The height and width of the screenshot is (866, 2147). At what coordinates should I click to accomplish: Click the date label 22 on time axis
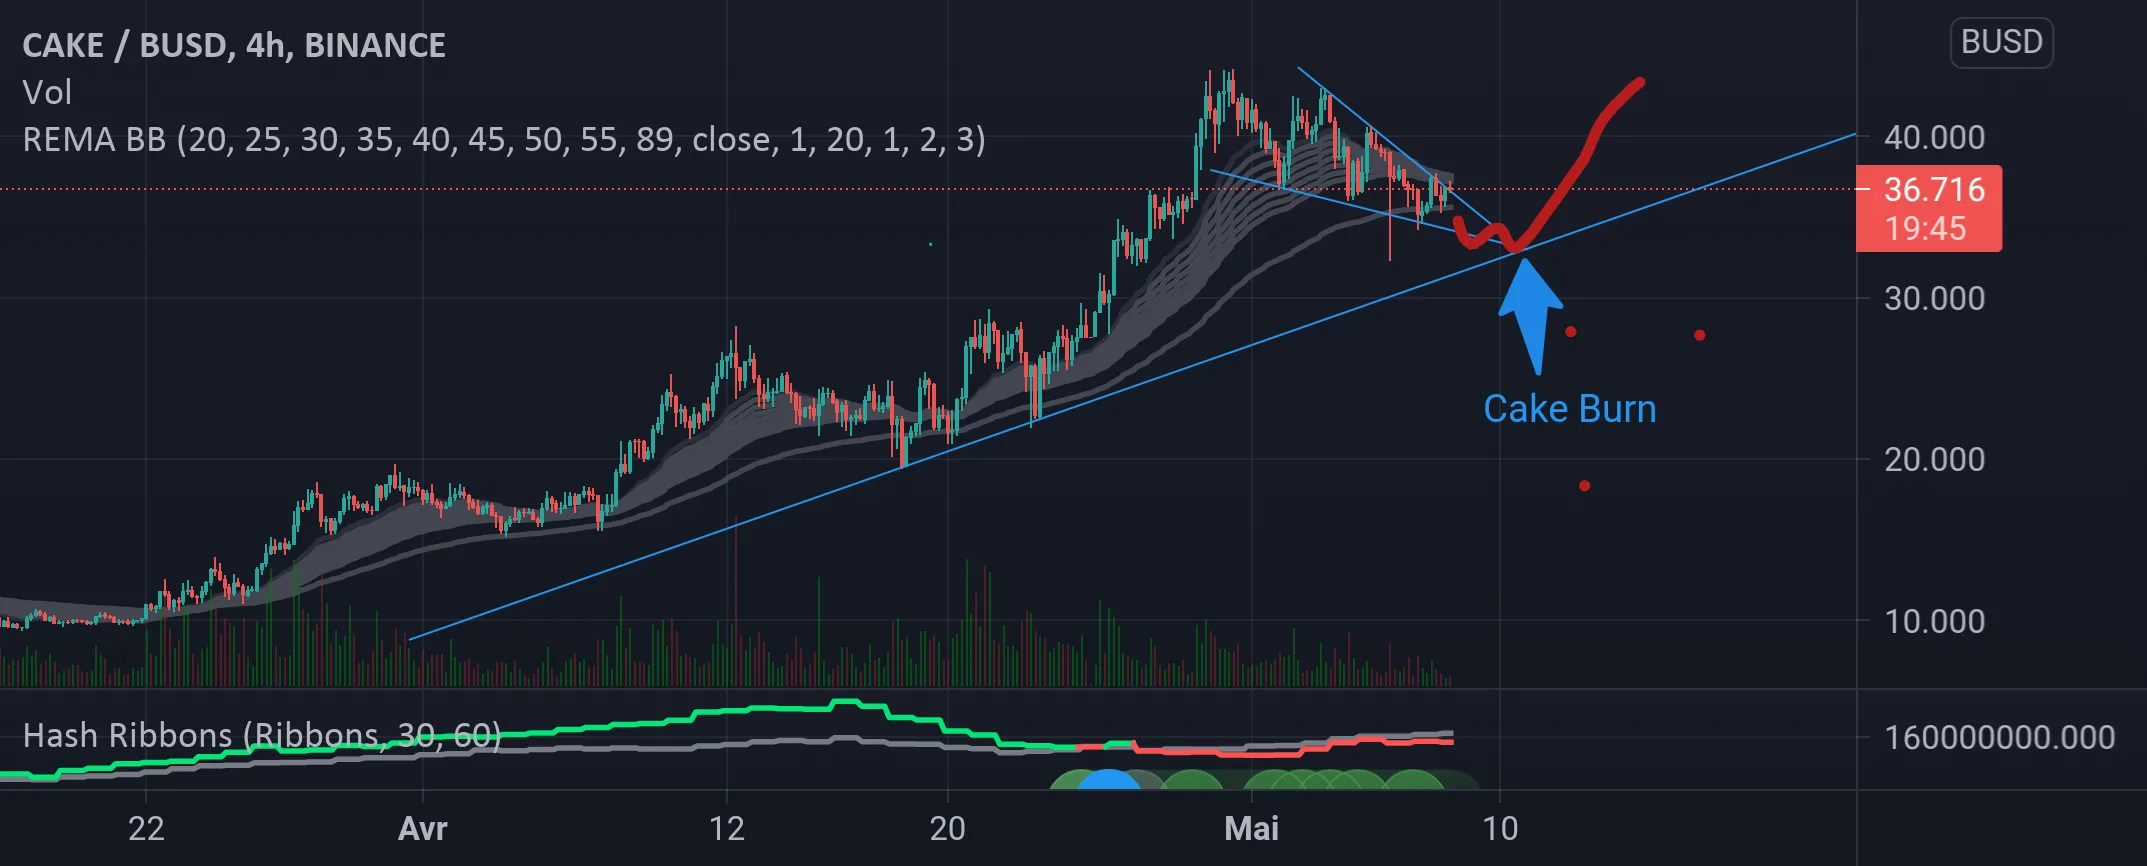tap(146, 829)
